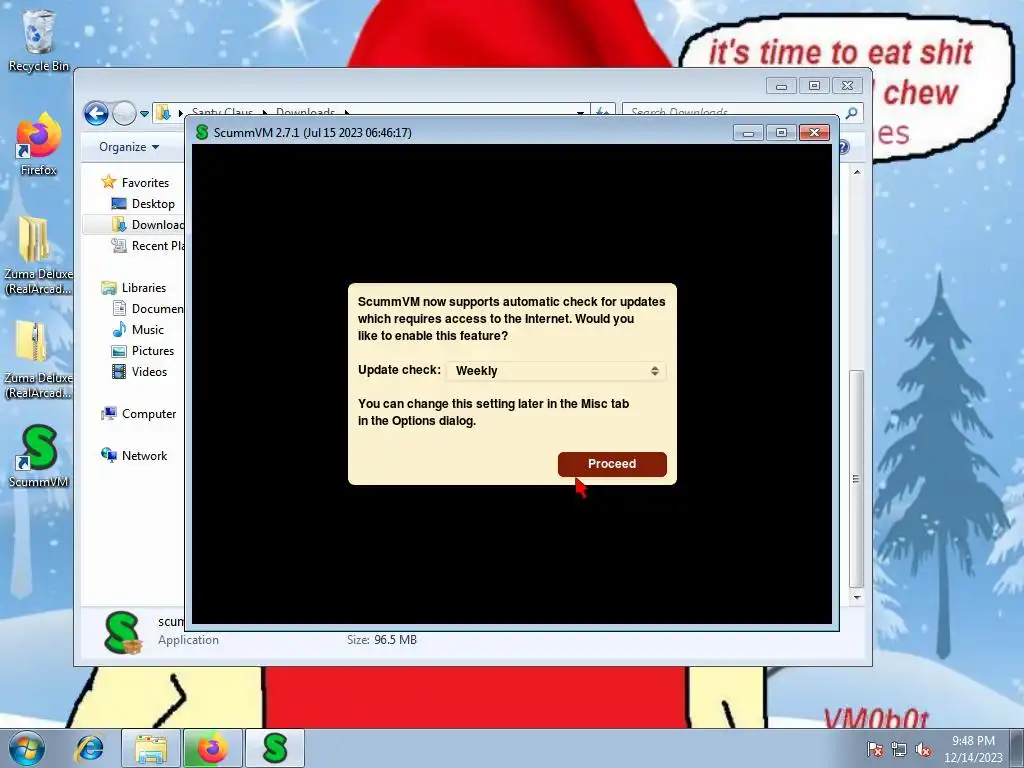The height and width of the screenshot is (768, 1024).
Task: Show the clock and date flyout
Action: coord(973,749)
